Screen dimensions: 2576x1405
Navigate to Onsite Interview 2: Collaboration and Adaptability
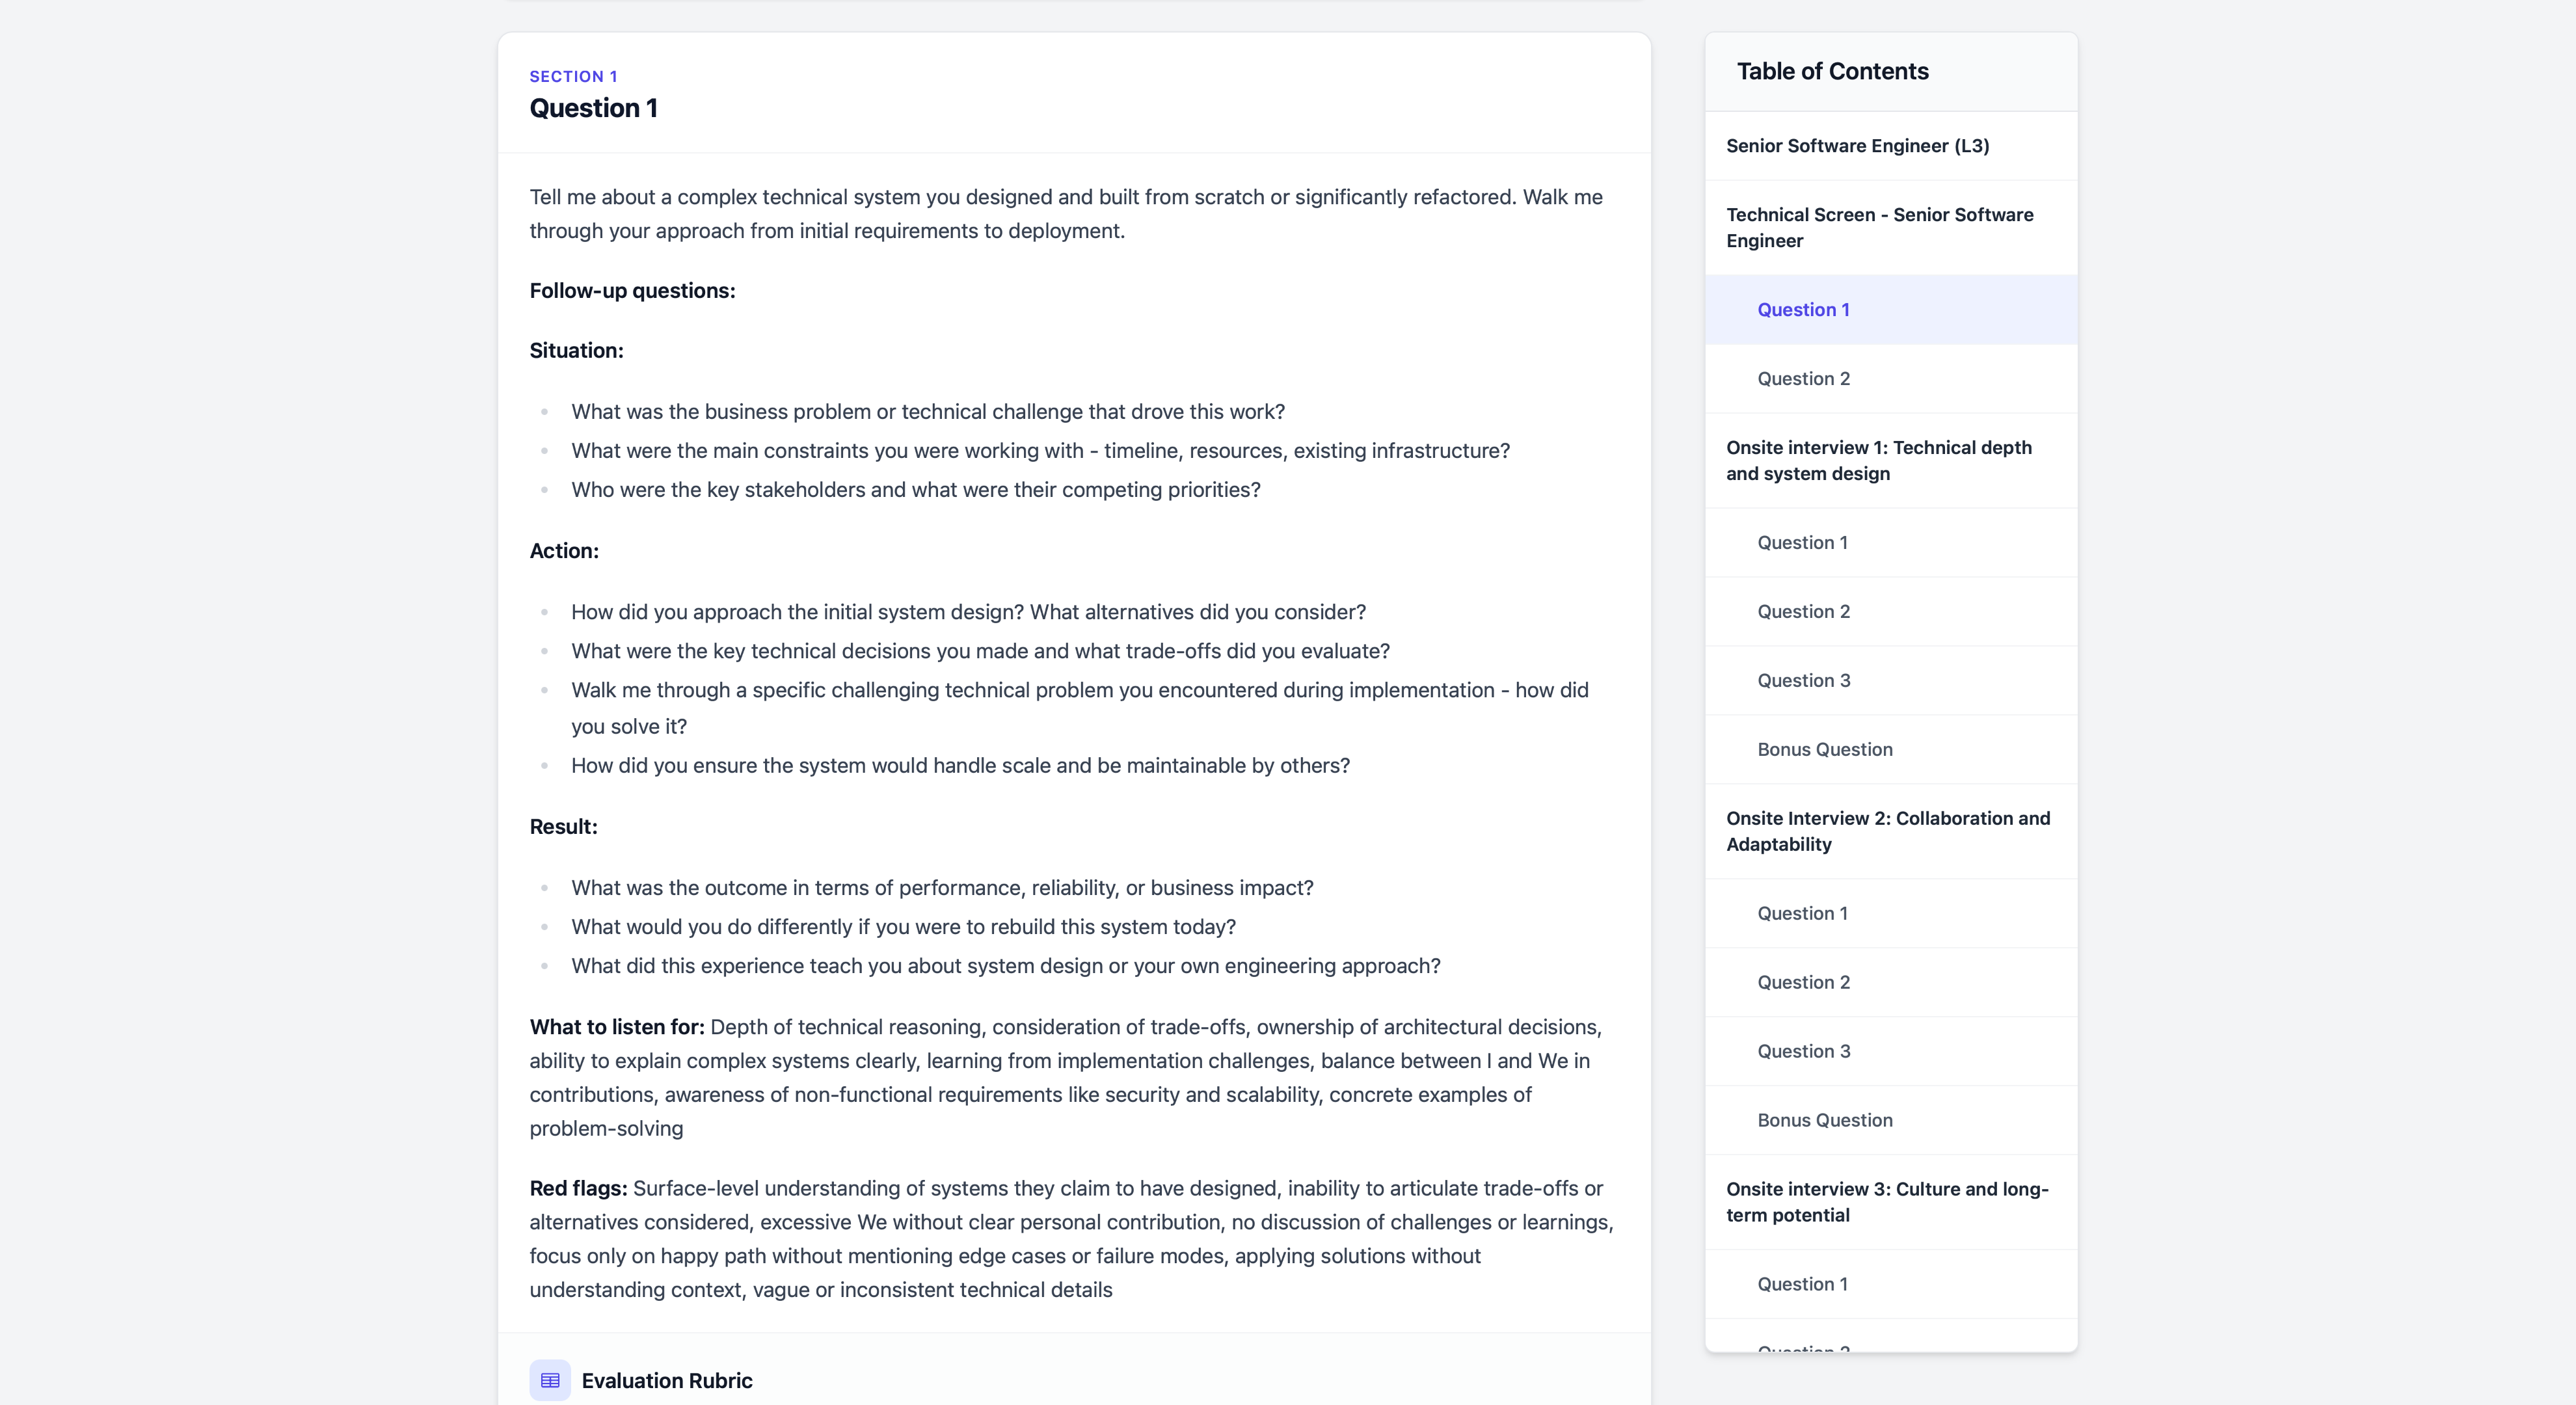click(x=1887, y=831)
